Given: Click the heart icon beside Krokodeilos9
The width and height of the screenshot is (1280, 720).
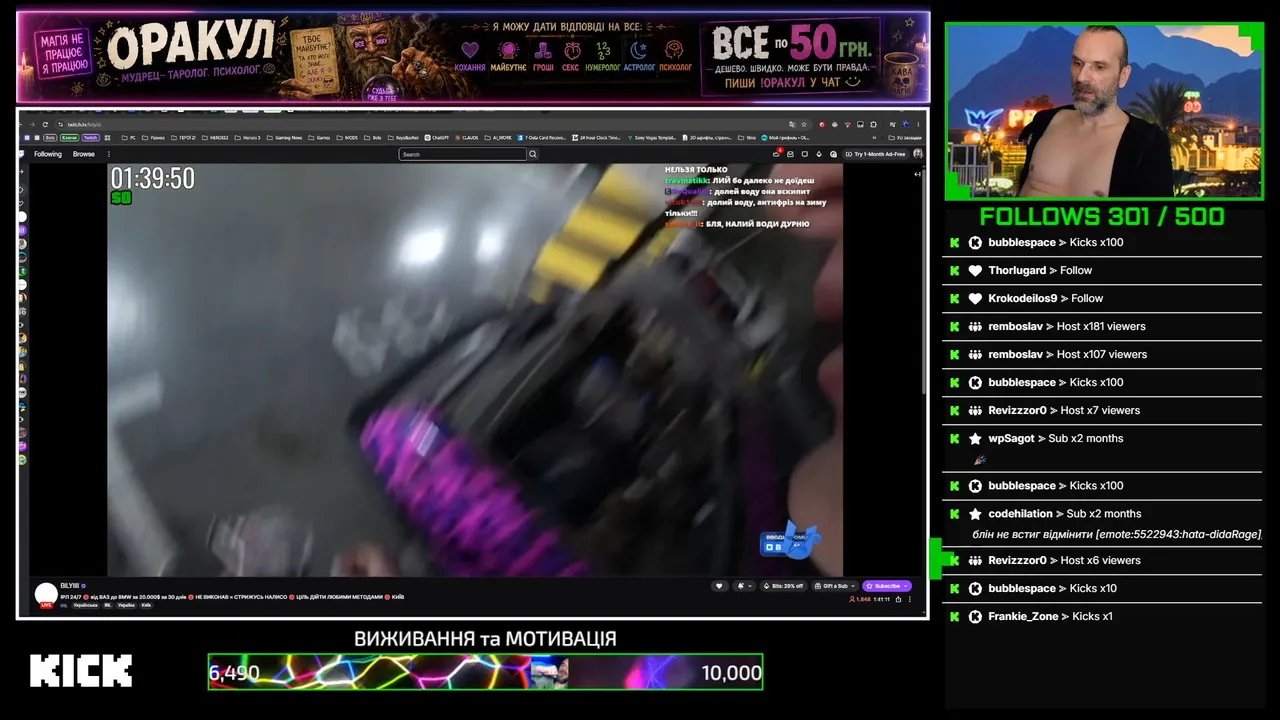Looking at the screenshot, I should 975,298.
